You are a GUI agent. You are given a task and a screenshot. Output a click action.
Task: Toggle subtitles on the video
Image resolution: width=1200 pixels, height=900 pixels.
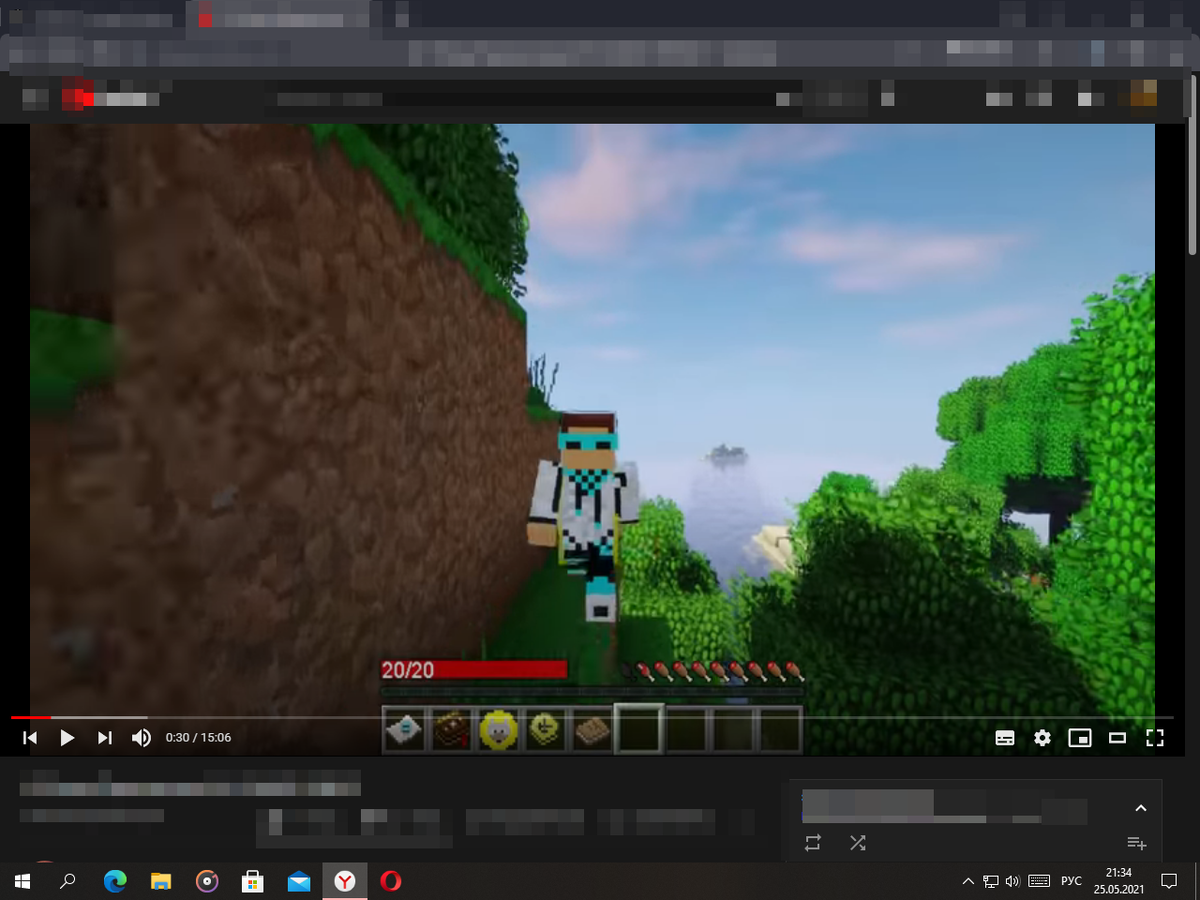pyautogui.click(x=1005, y=738)
